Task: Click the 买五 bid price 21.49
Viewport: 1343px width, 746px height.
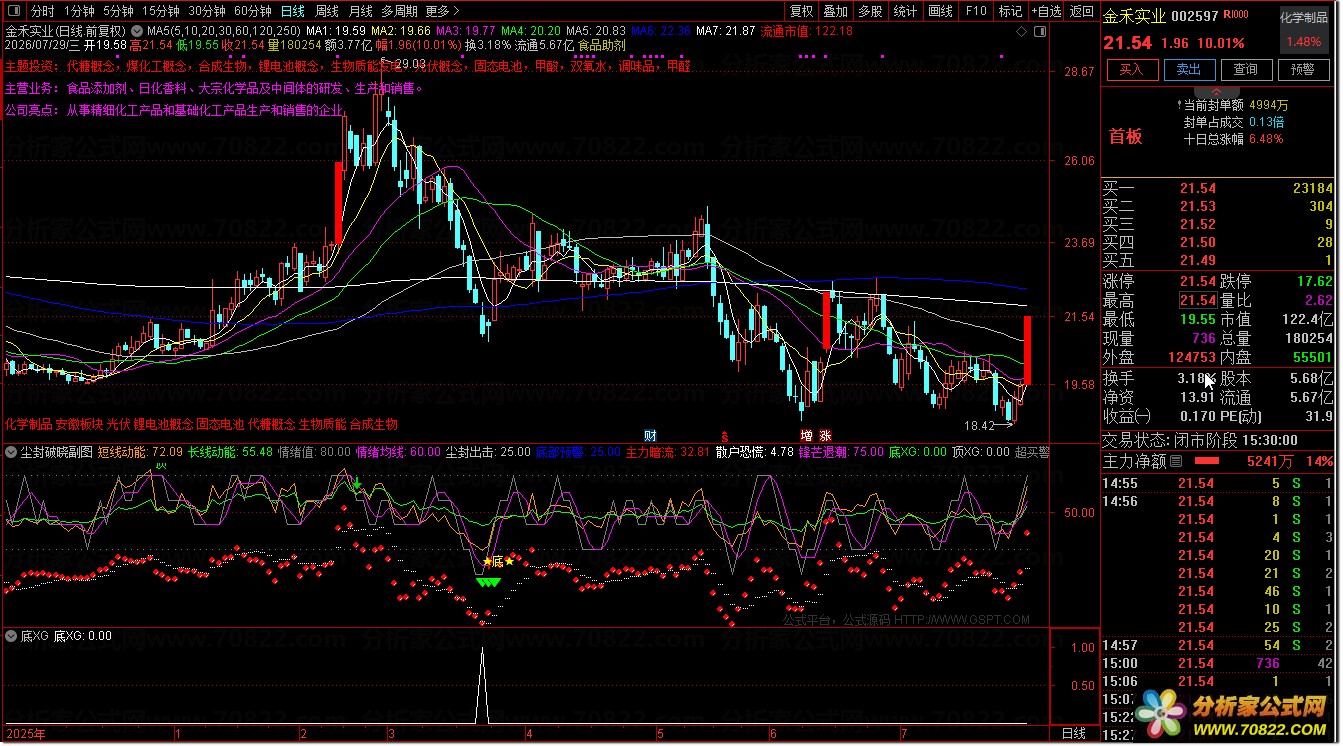Action: pyautogui.click(x=1198, y=260)
